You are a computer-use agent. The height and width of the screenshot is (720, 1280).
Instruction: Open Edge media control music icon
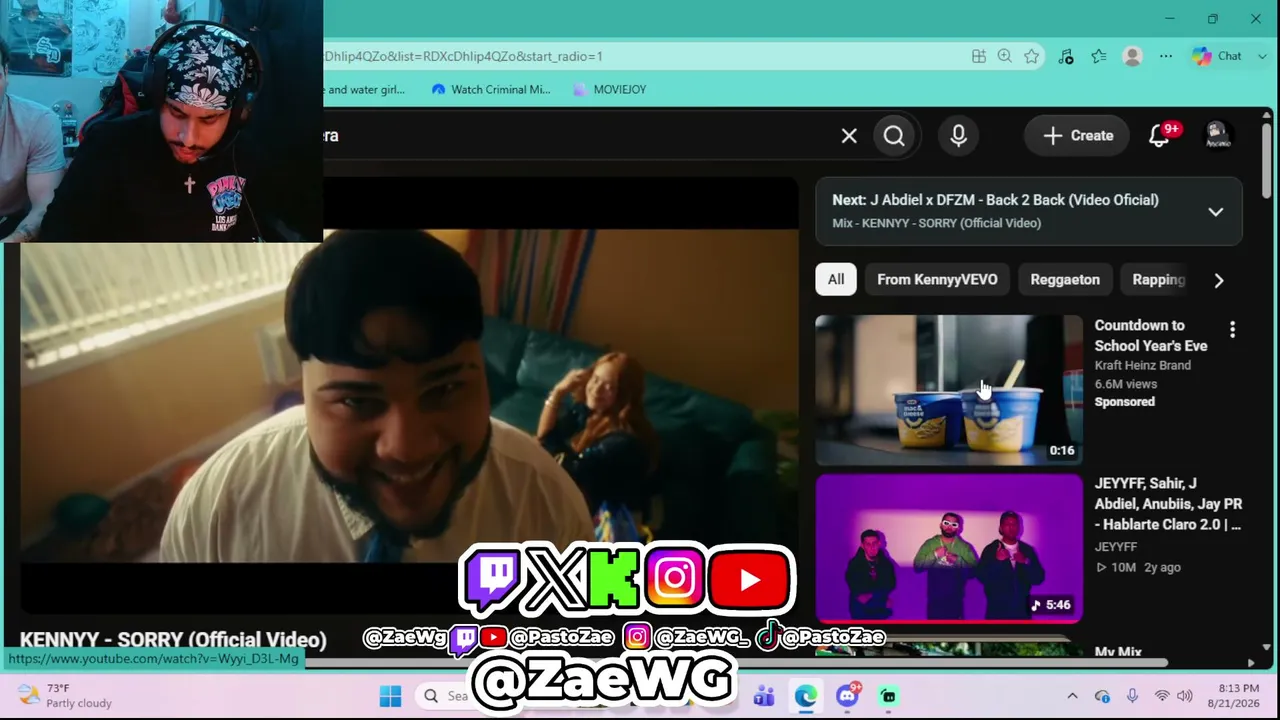(1066, 56)
